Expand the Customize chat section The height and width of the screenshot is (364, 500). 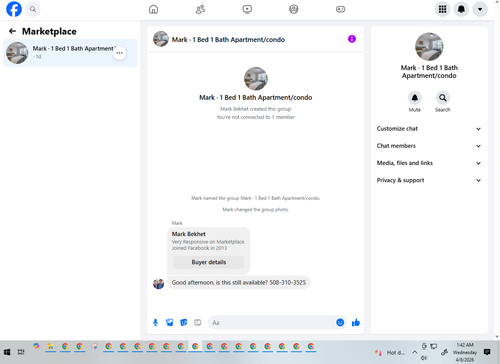429,129
